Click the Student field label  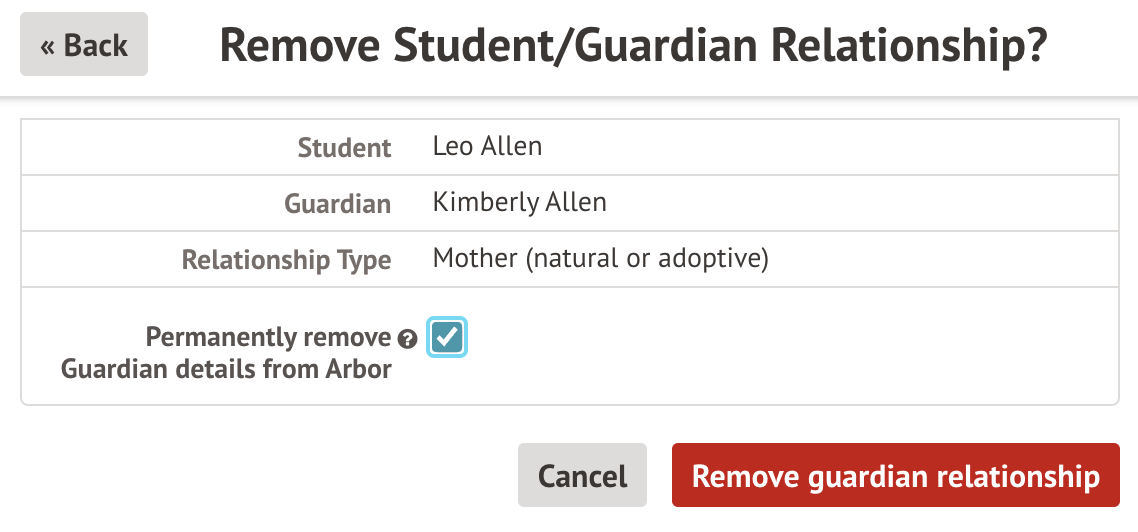pyautogui.click(x=344, y=148)
